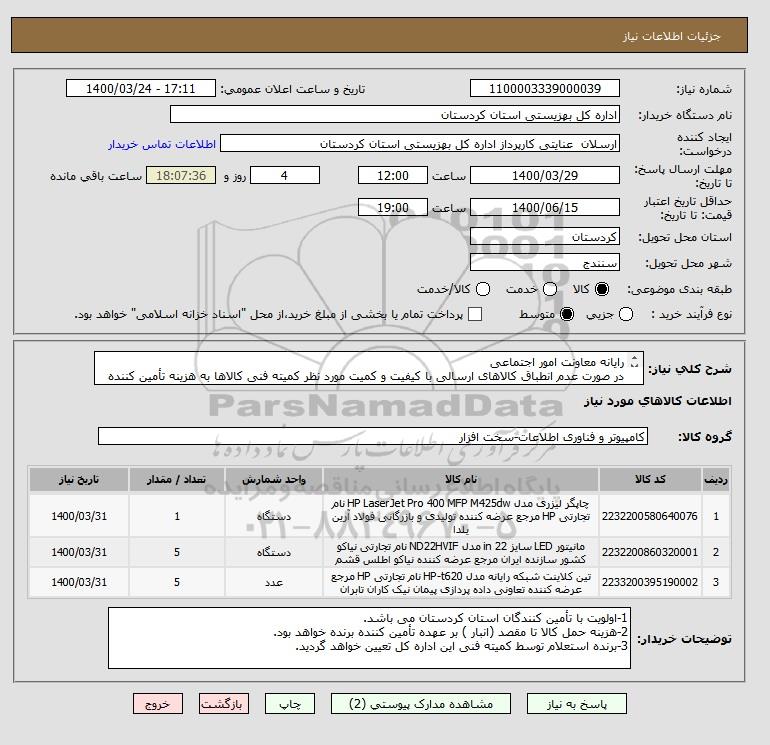Click the شماره نیاز field 1100003339000039

pyautogui.click(x=545, y=88)
